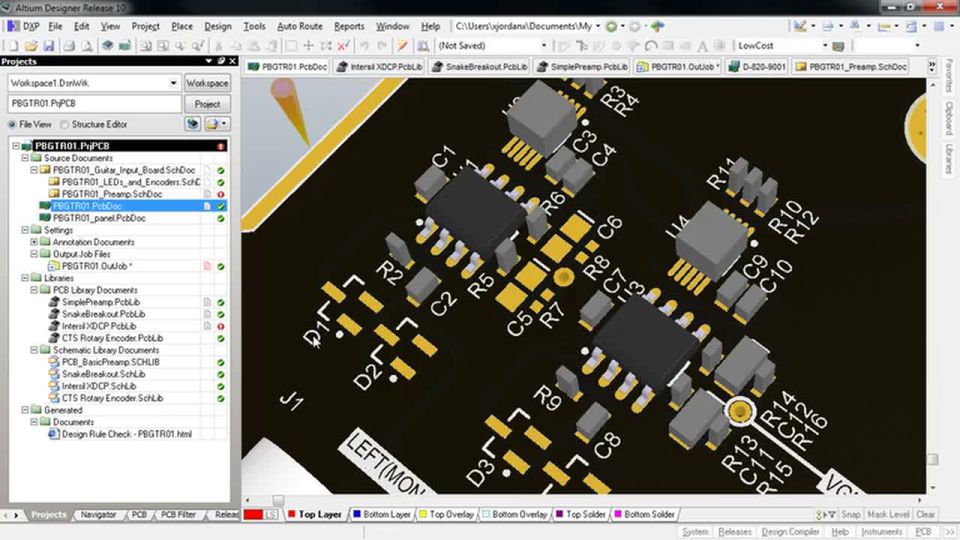Image resolution: width=960 pixels, height=540 pixels.
Task: Redo the last action
Action: pyautogui.click(x=382, y=46)
